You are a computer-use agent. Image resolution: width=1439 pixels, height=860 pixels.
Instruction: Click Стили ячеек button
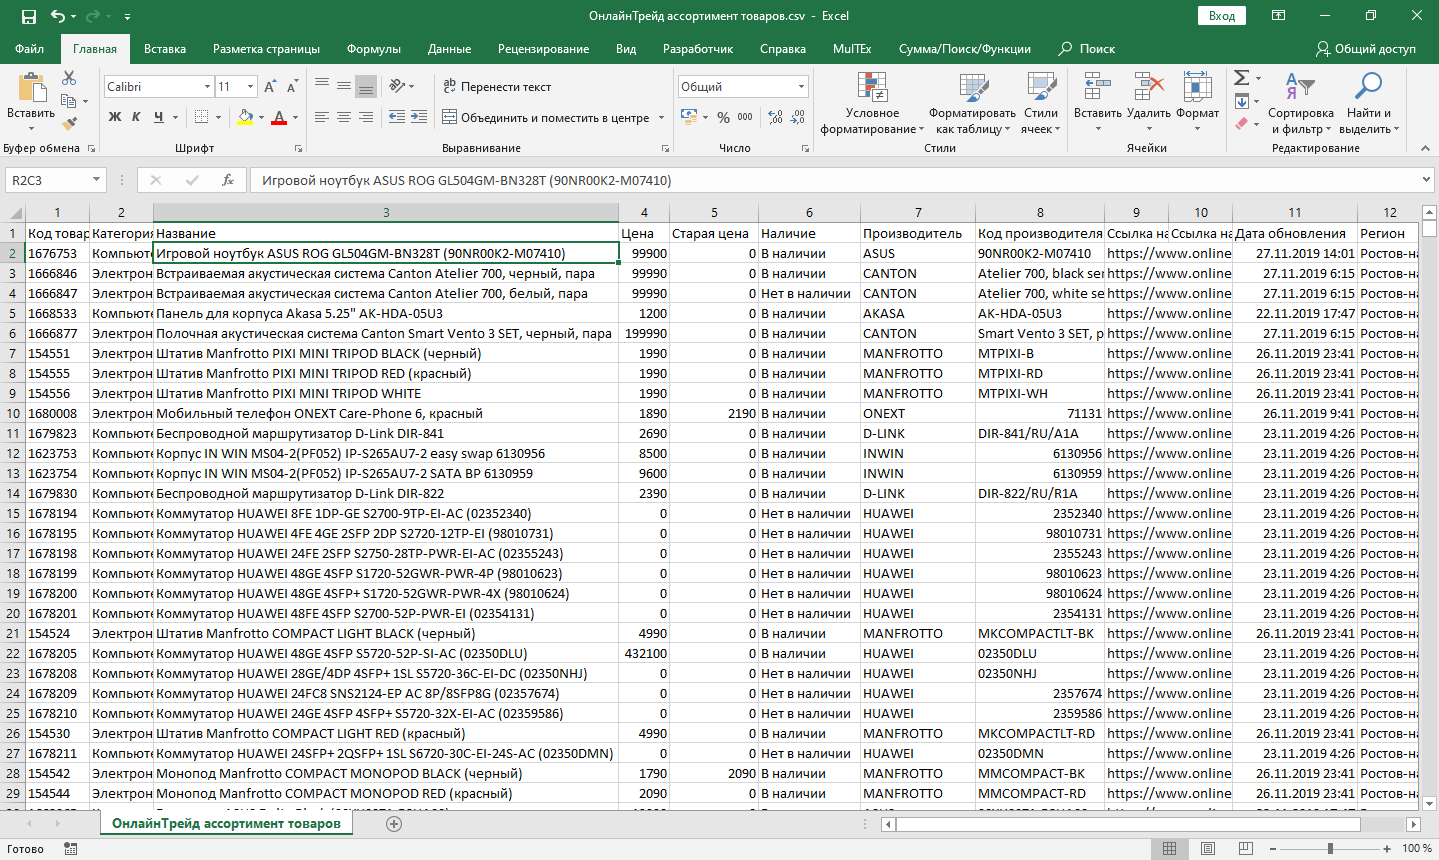tap(1041, 104)
